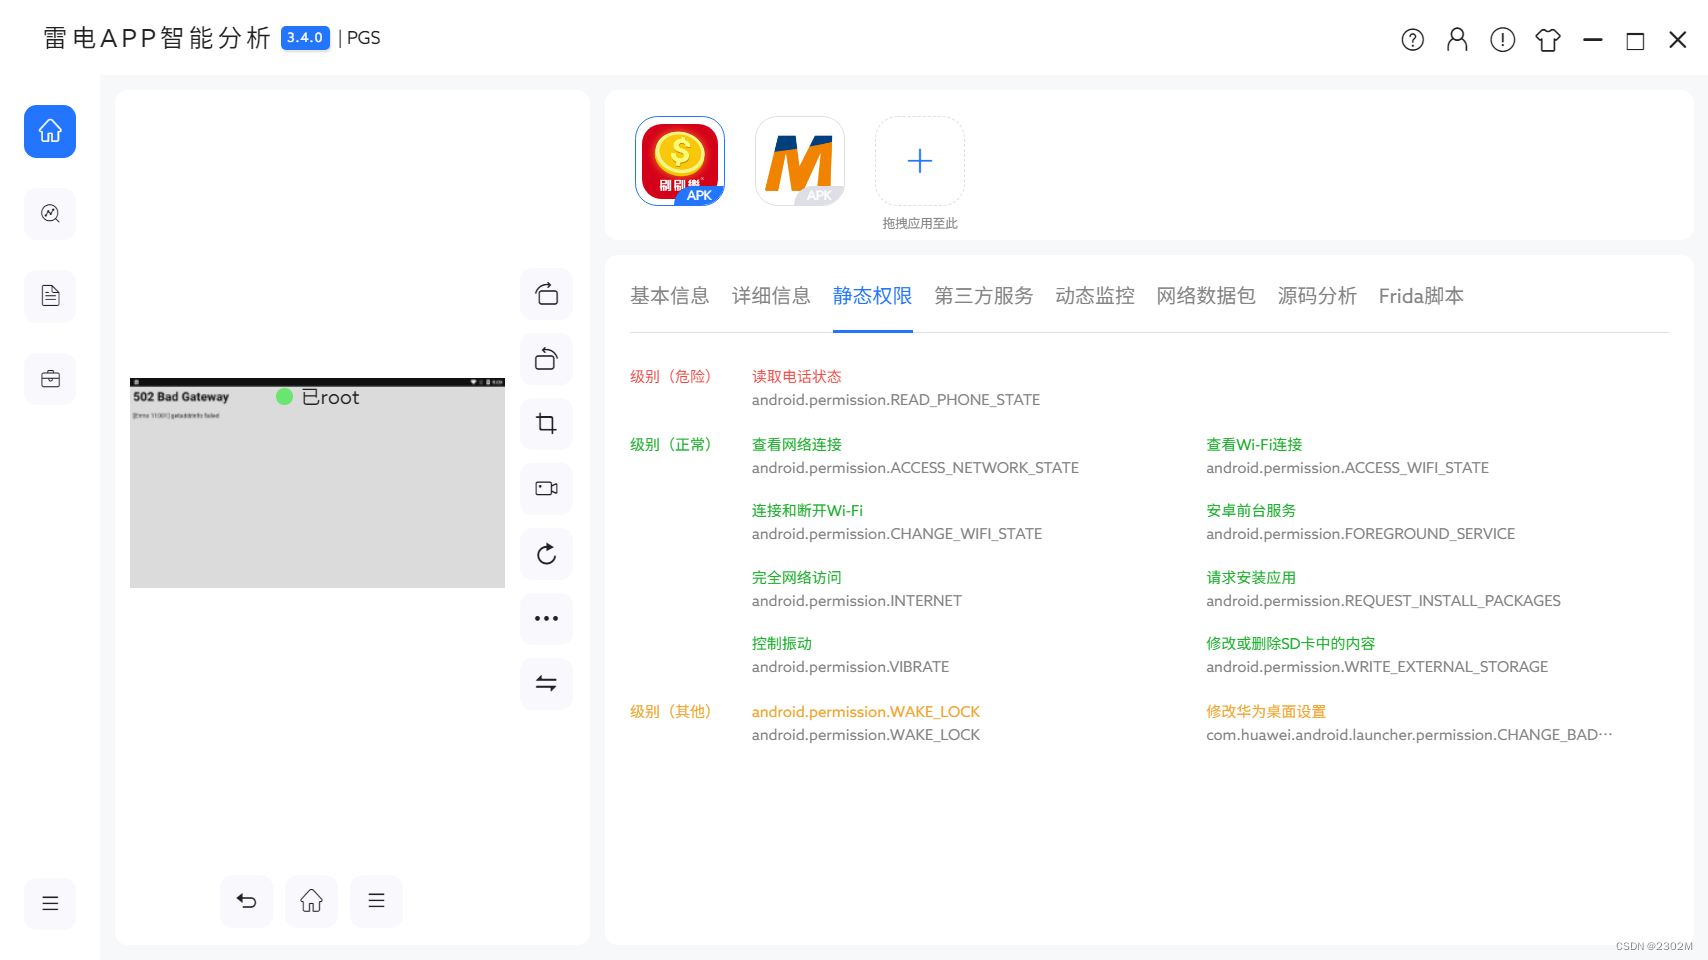Switch to Frida脚本 tab

[x=1421, y=296]
